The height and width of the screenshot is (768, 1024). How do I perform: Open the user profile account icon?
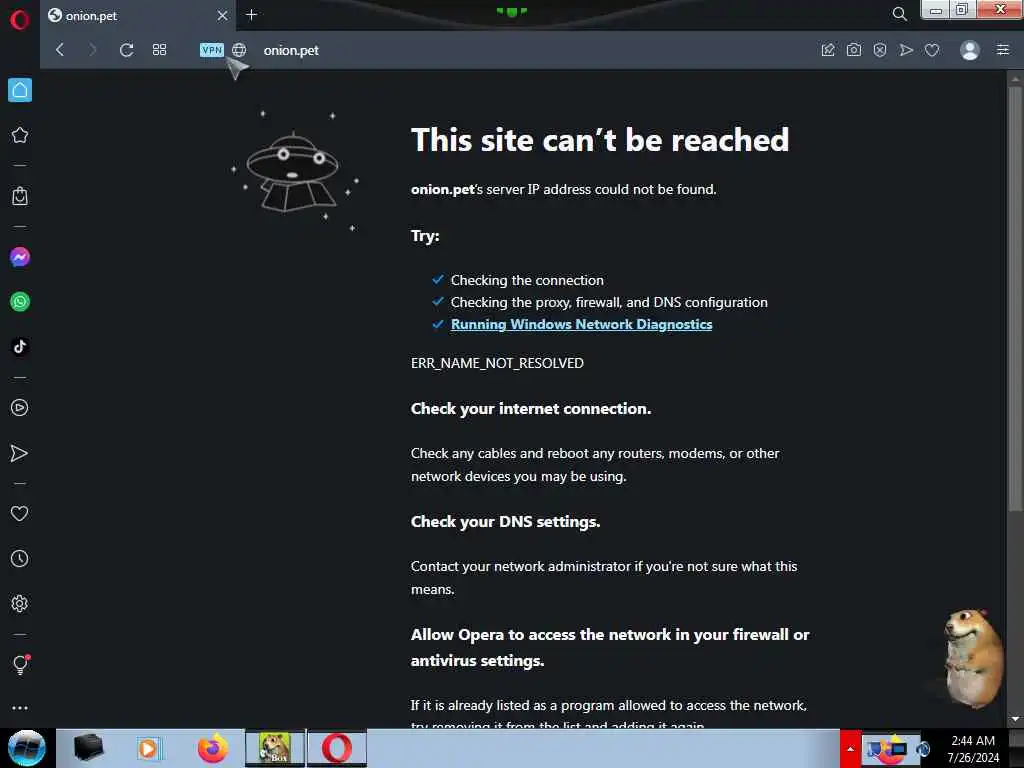coord(970,50)
